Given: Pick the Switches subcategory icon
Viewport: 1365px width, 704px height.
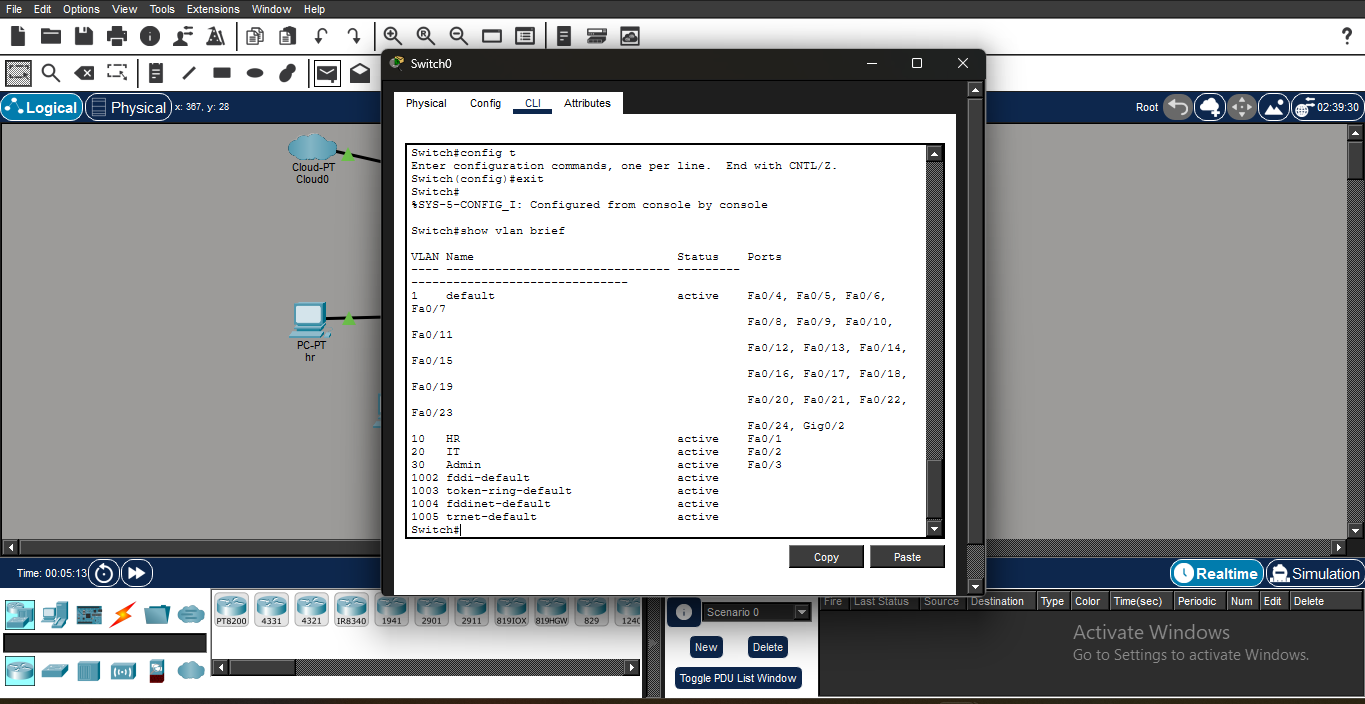Looking at the screenshot, I should (x=55, y=671).
